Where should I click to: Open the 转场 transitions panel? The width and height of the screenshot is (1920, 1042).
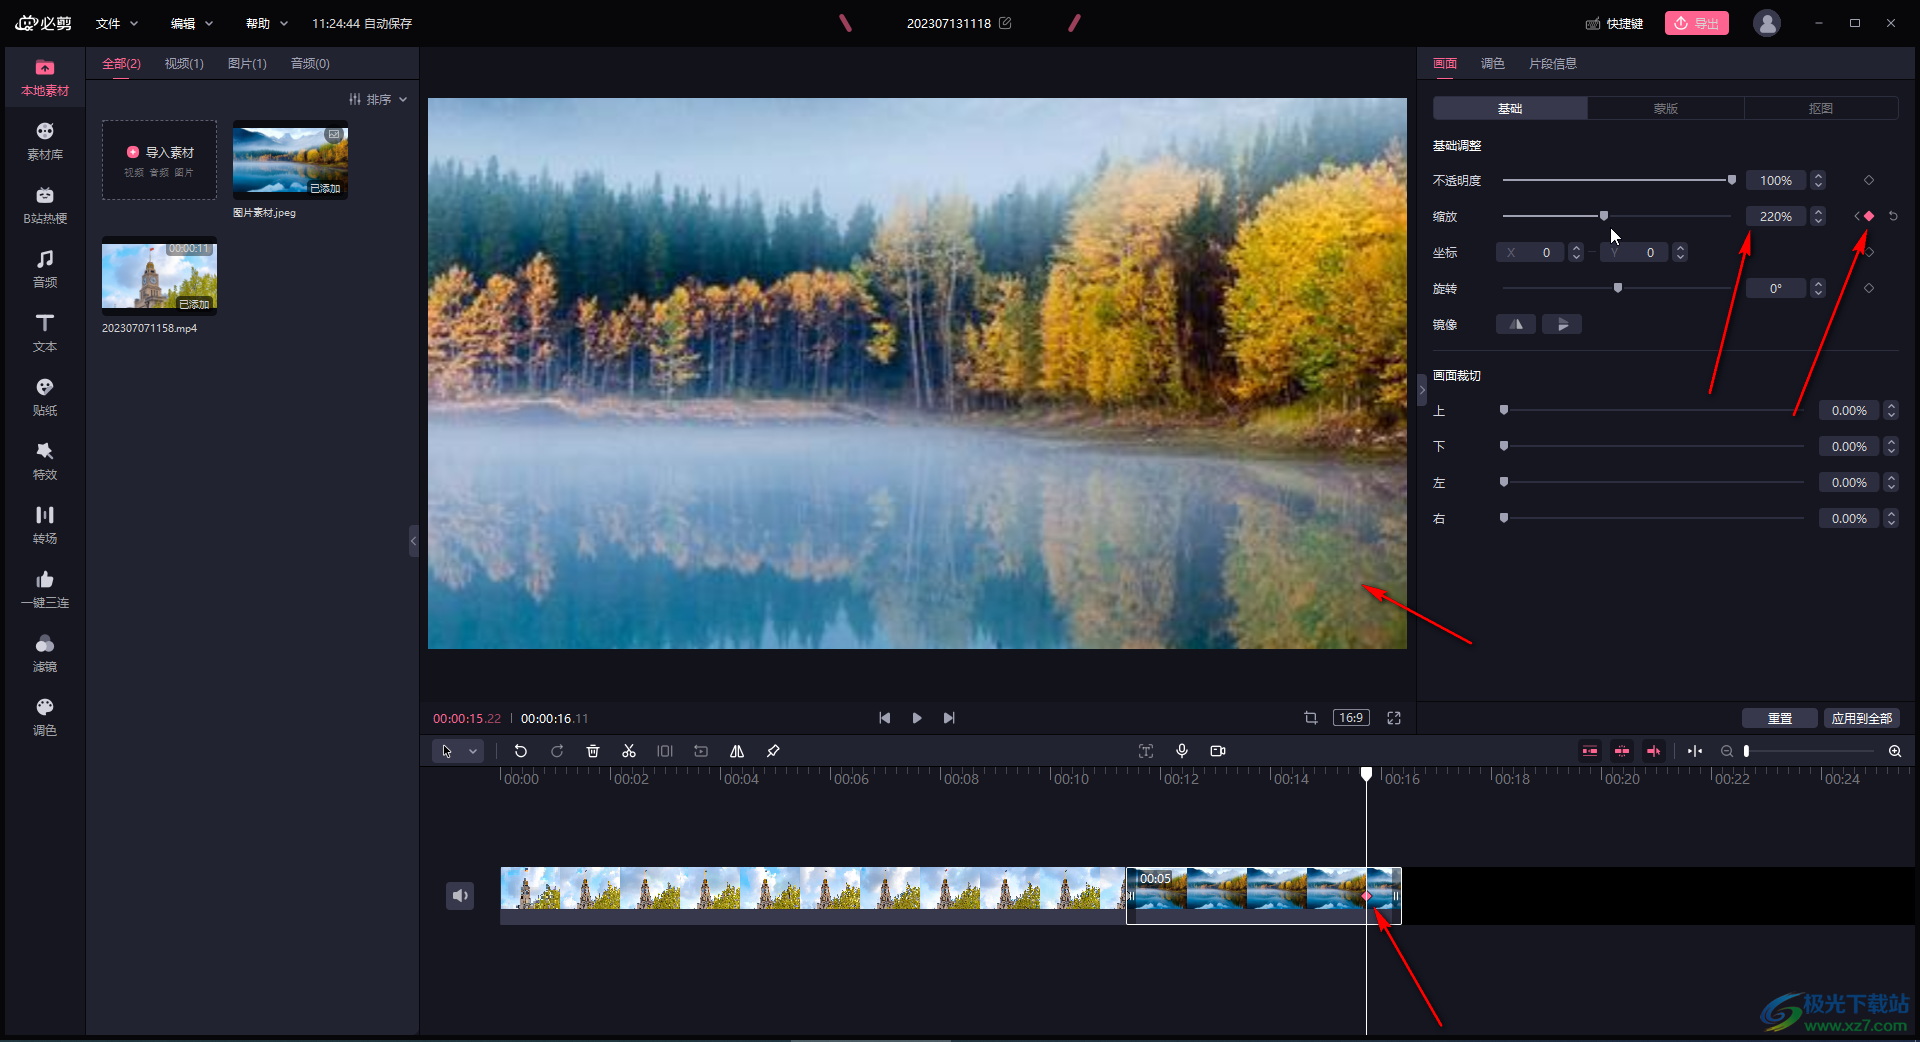click(x=45, y=525)
